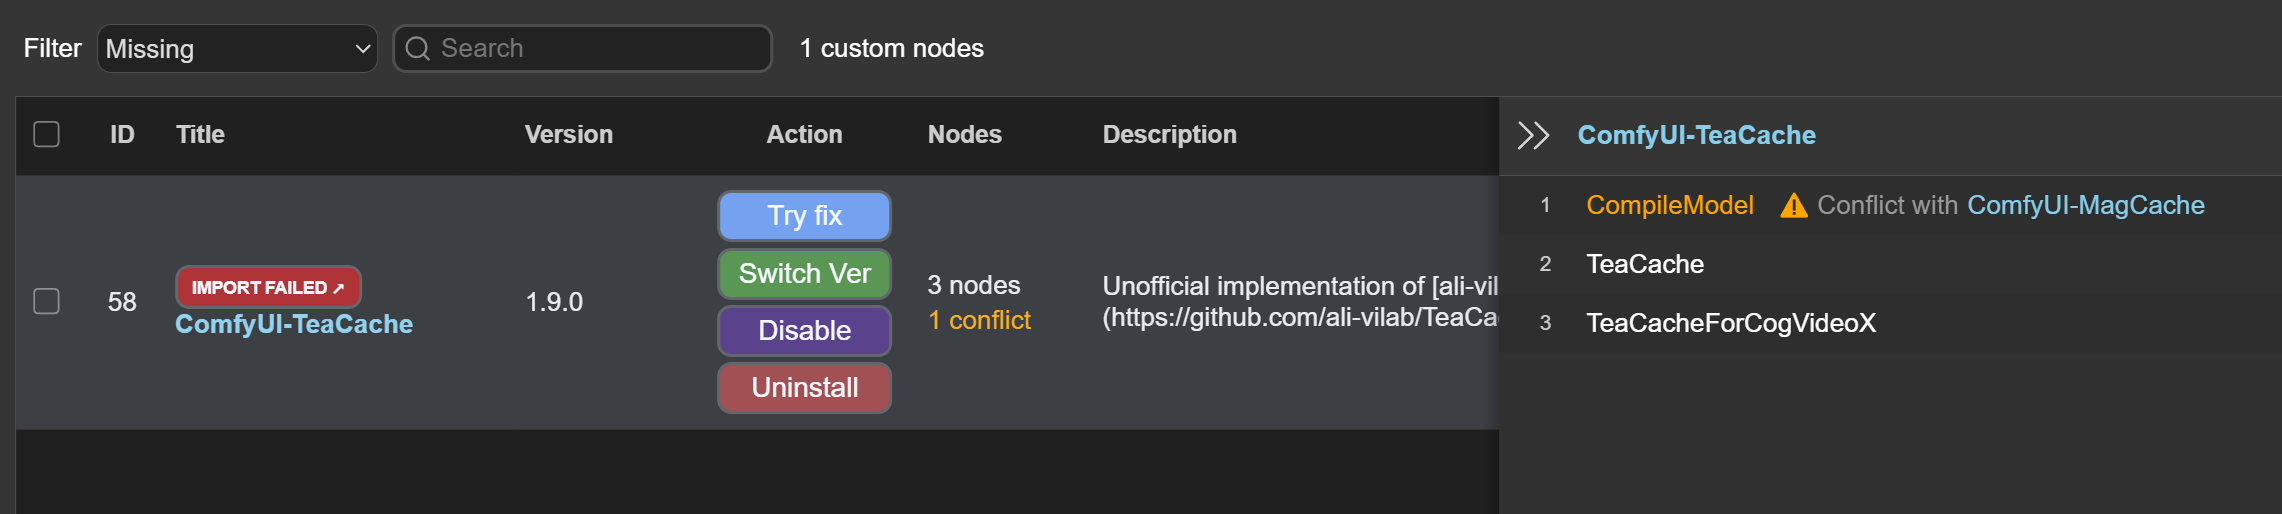Open the ComfyUI-TeaCache title link in table
The height and width of the screenshot is (514, 2282).
pos(294,324)
